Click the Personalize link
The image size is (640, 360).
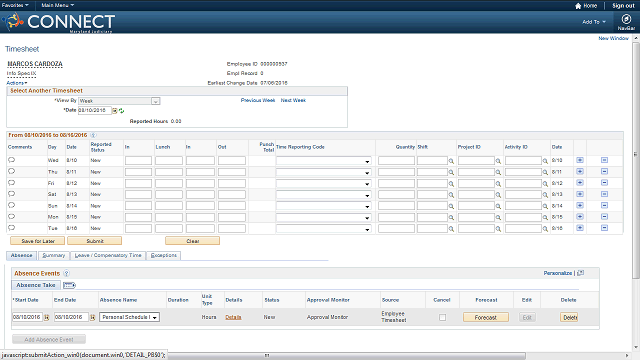click(x=558, y=273)
